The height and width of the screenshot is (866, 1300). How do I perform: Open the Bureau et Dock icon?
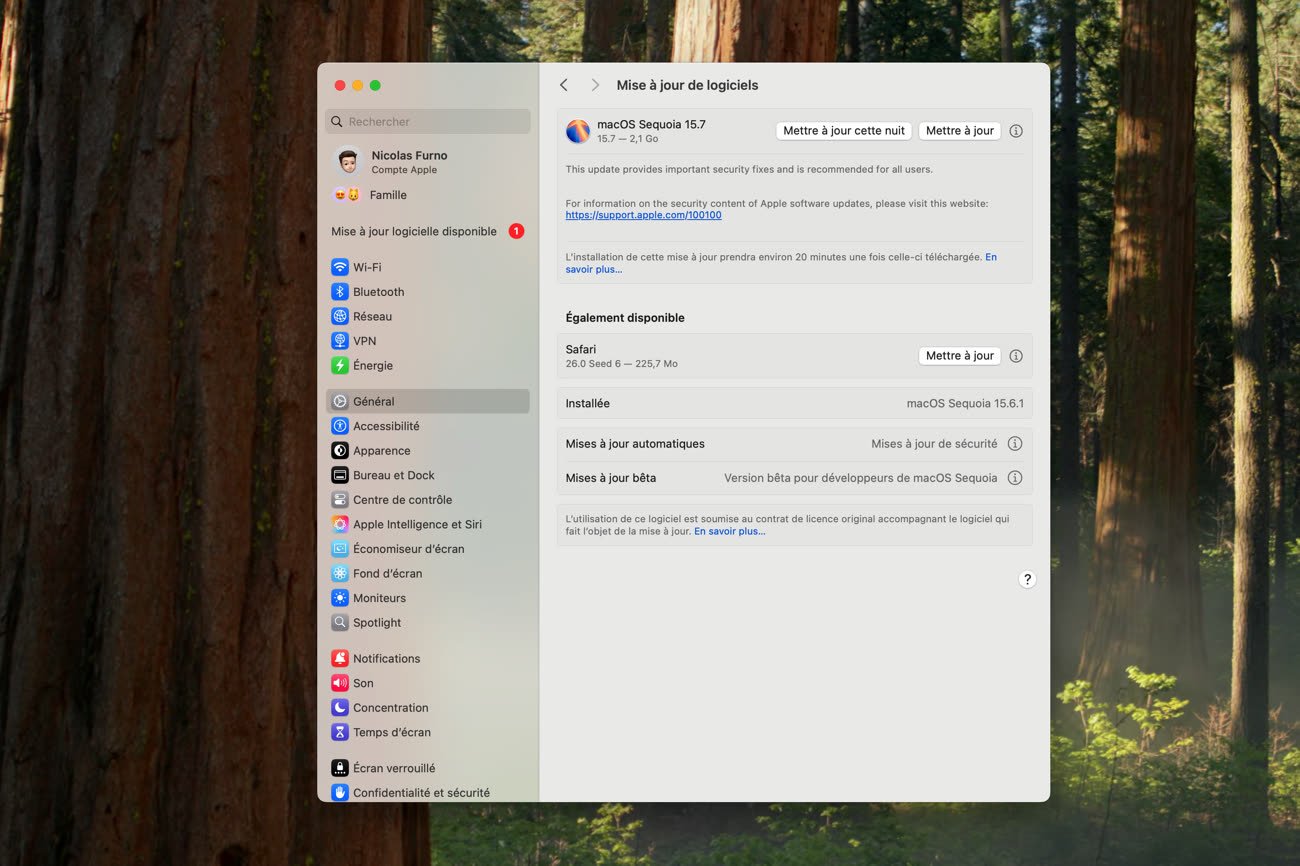pos(340,475)
